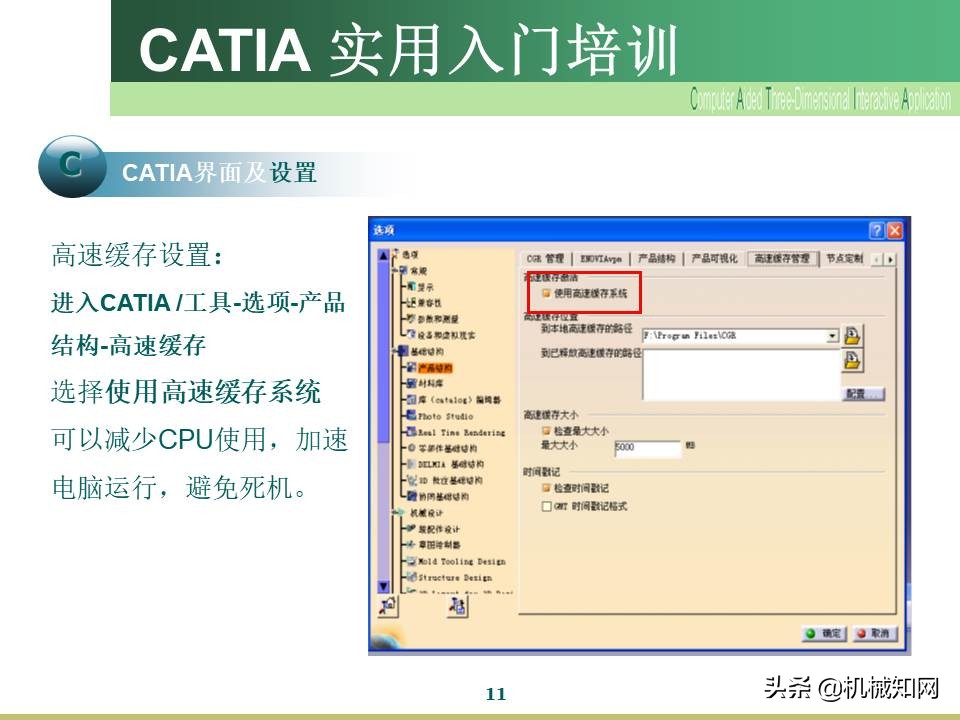Screen dimensions: 960x720
Task: Select the Mold Tooling Design node icon
Action: [412, 561]
